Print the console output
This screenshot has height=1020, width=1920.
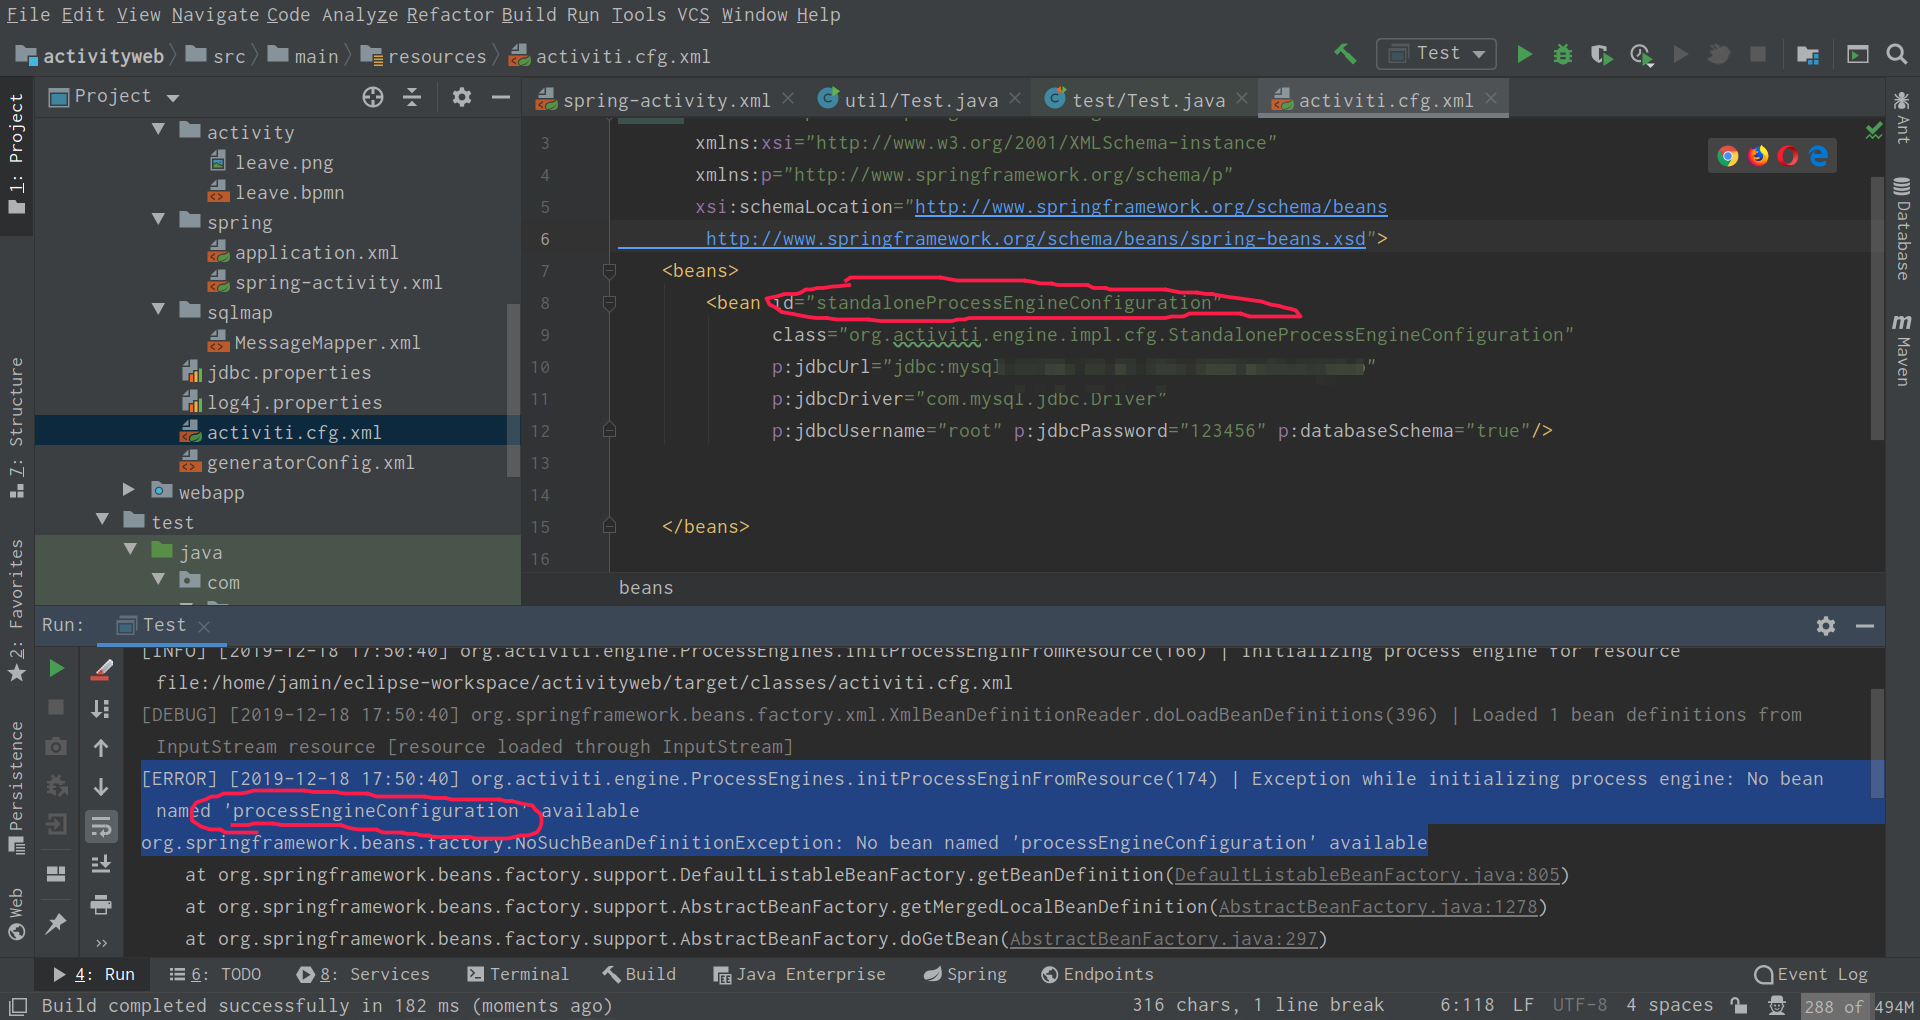pyautogui.click(x=101, y=905)
